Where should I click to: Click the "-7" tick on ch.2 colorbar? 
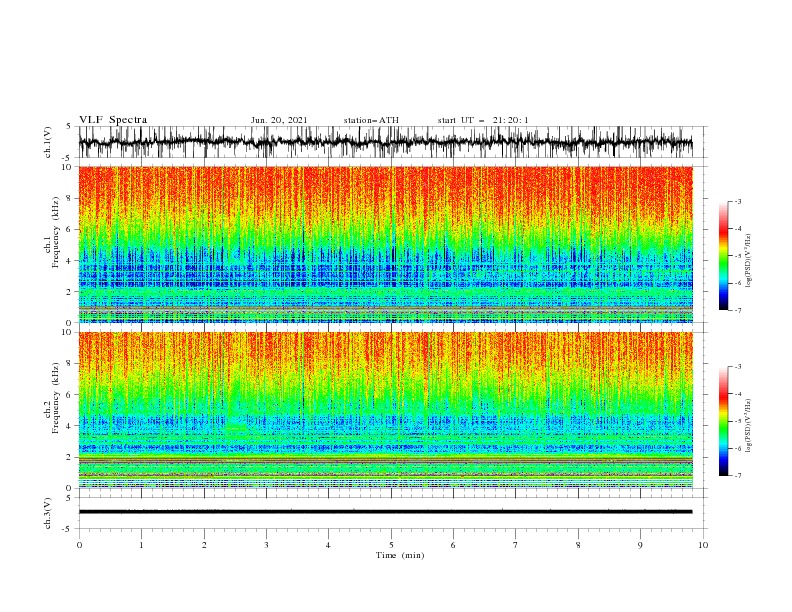pos(738,476)
